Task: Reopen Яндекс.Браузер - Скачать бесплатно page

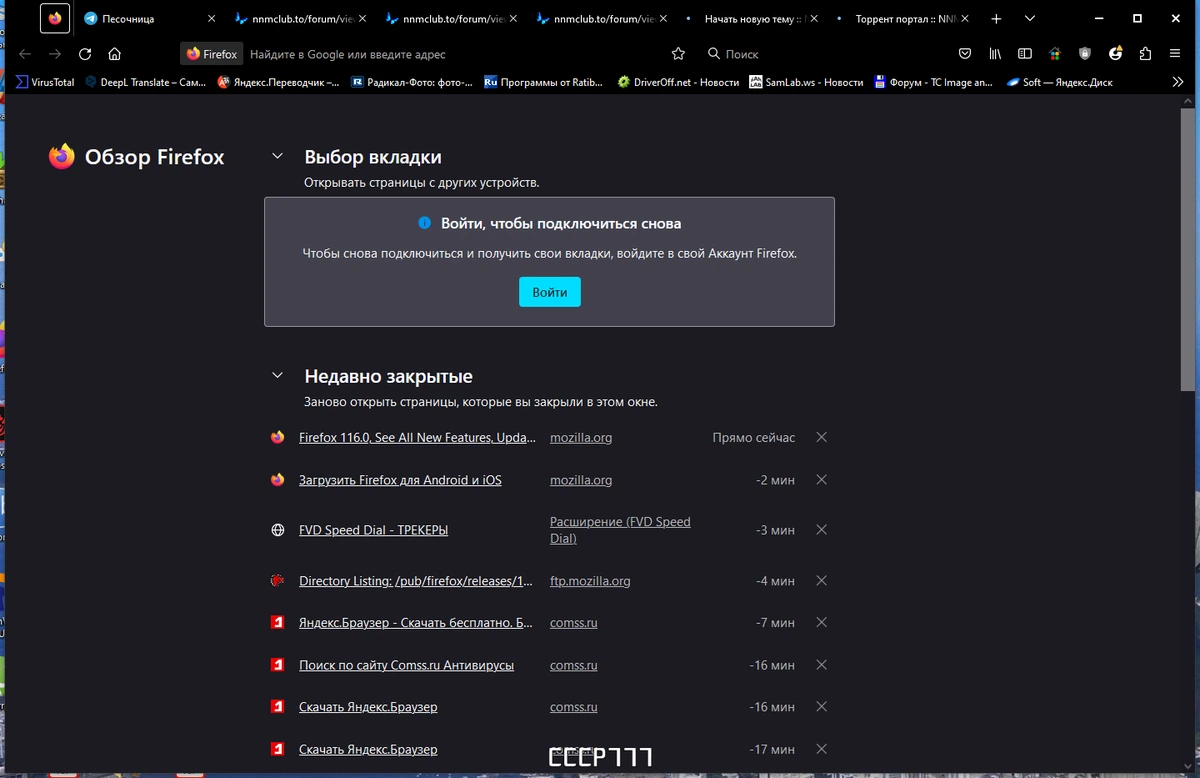Action: pyautogui.click(x=416, y=623)
